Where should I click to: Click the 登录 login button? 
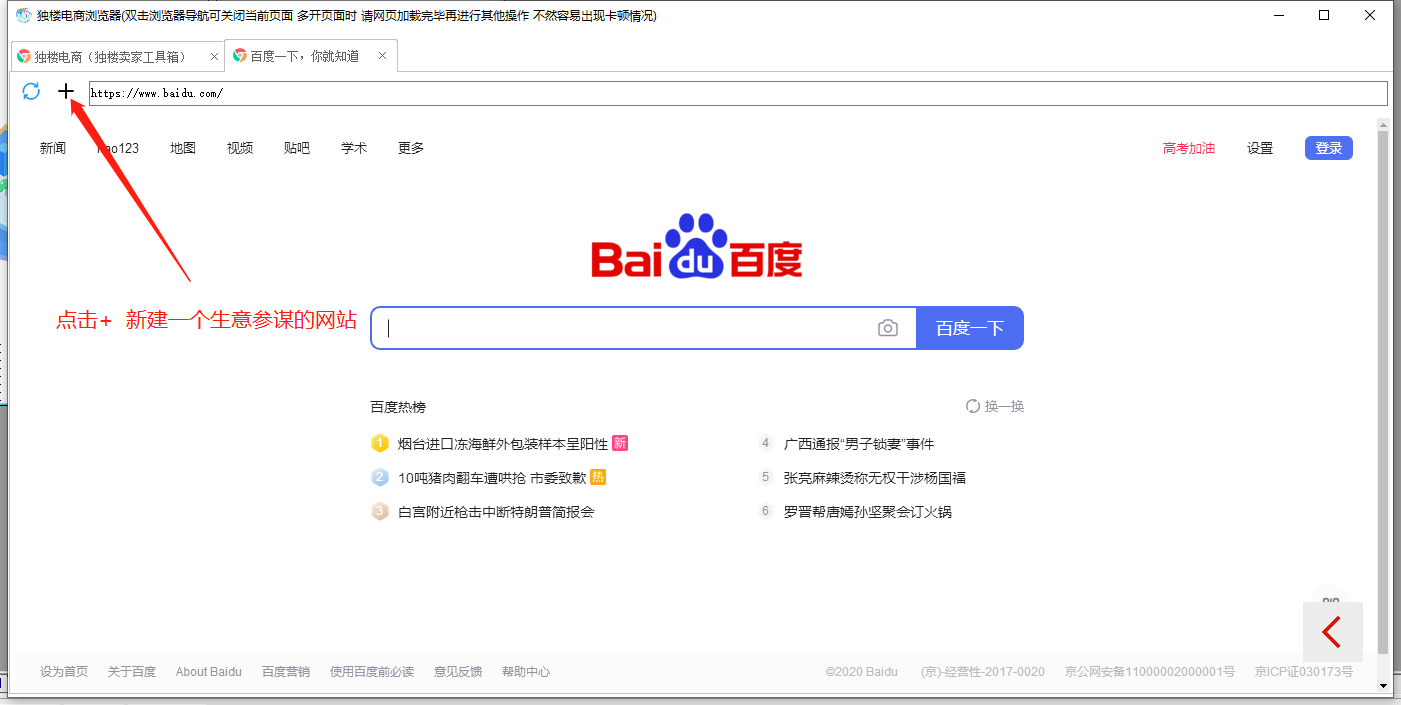1328,148
